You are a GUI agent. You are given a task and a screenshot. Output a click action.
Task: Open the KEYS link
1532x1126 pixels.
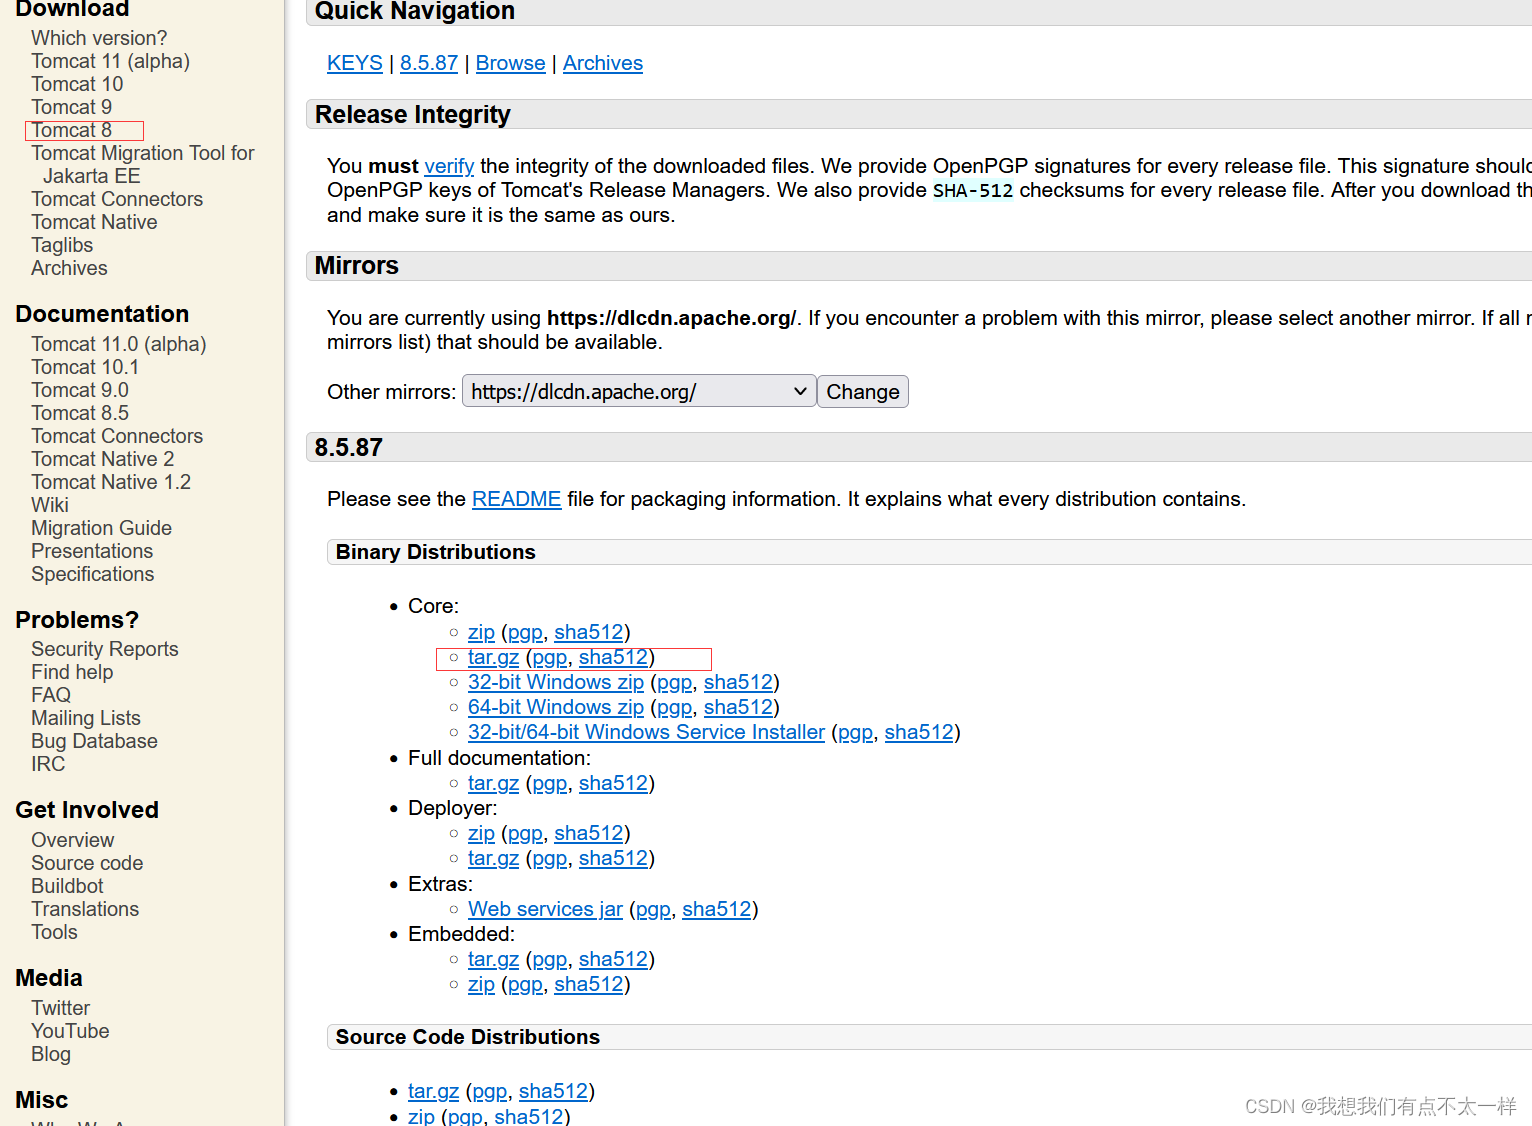pyautogui.click(x=355, y=63)
